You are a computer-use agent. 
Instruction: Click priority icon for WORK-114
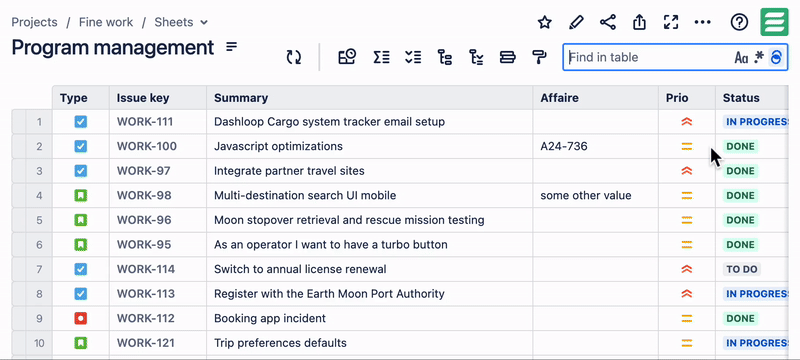point(687,269)
